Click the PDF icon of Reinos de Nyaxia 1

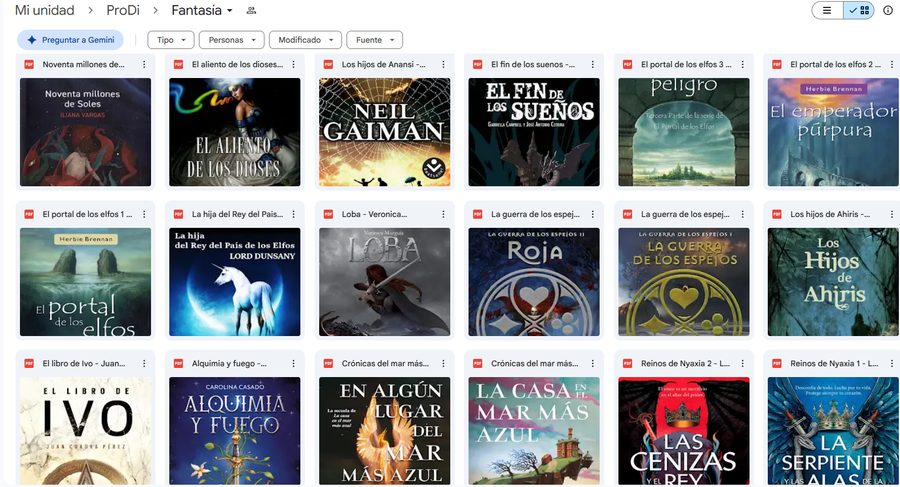click(x=777, y=364)
